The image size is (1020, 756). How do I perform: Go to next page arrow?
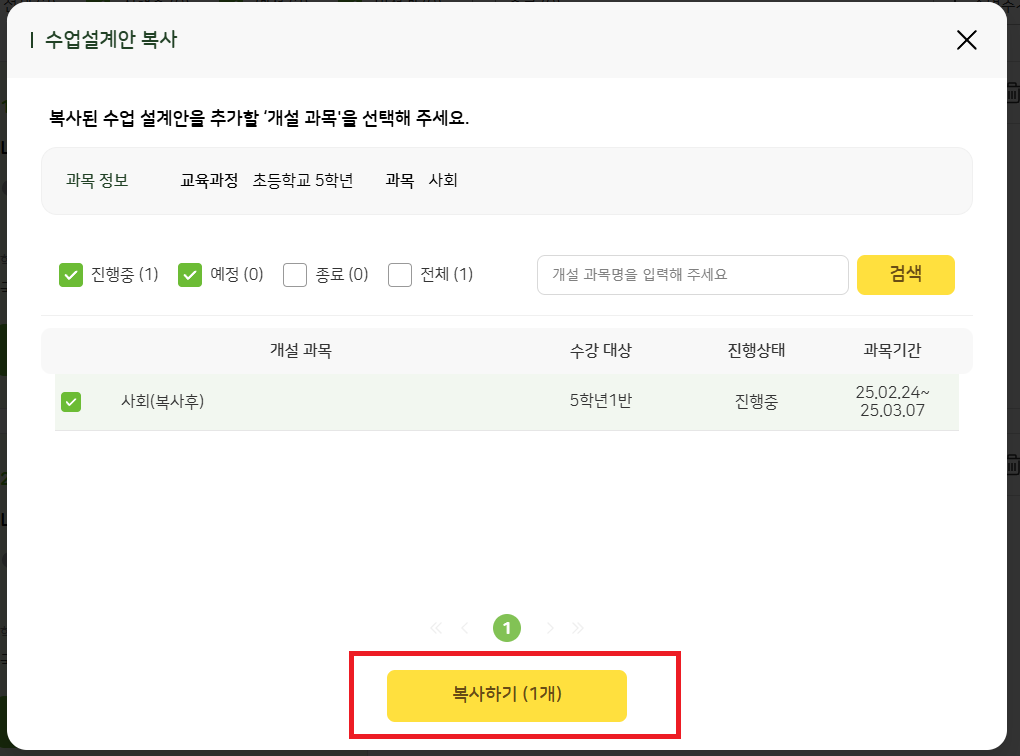coord(549,628)
